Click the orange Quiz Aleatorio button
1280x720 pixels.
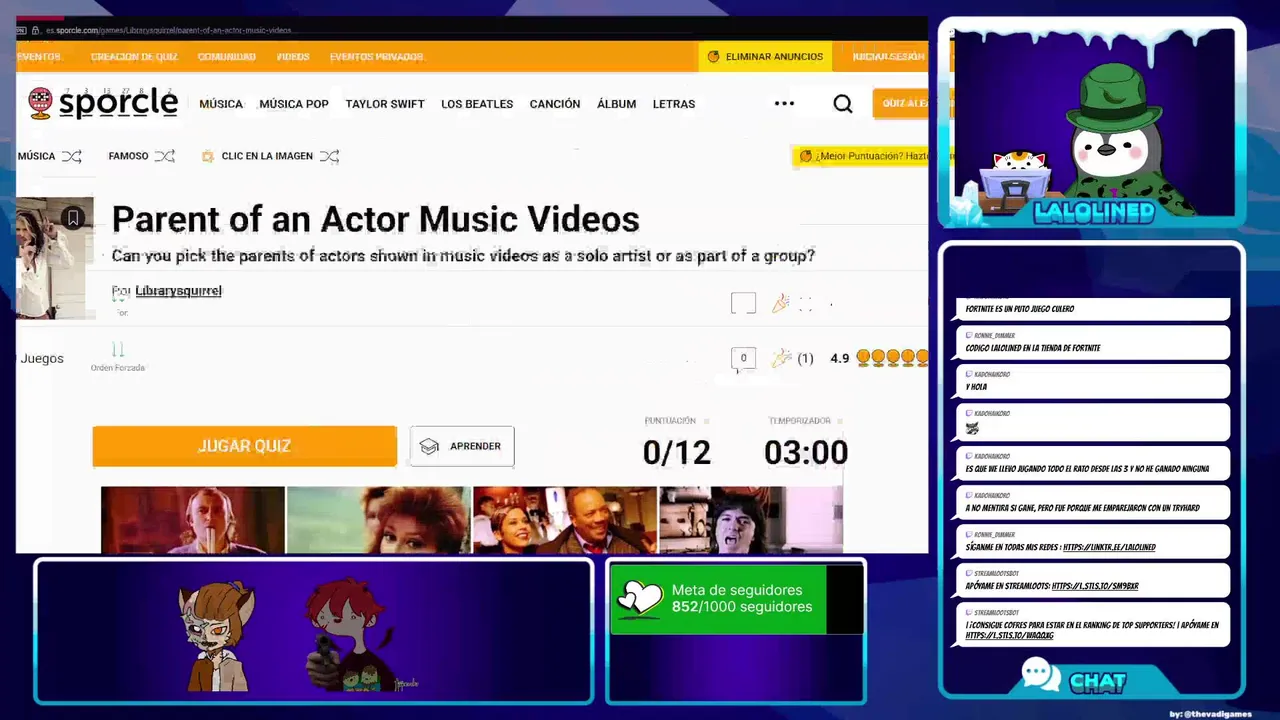(901, 103)
